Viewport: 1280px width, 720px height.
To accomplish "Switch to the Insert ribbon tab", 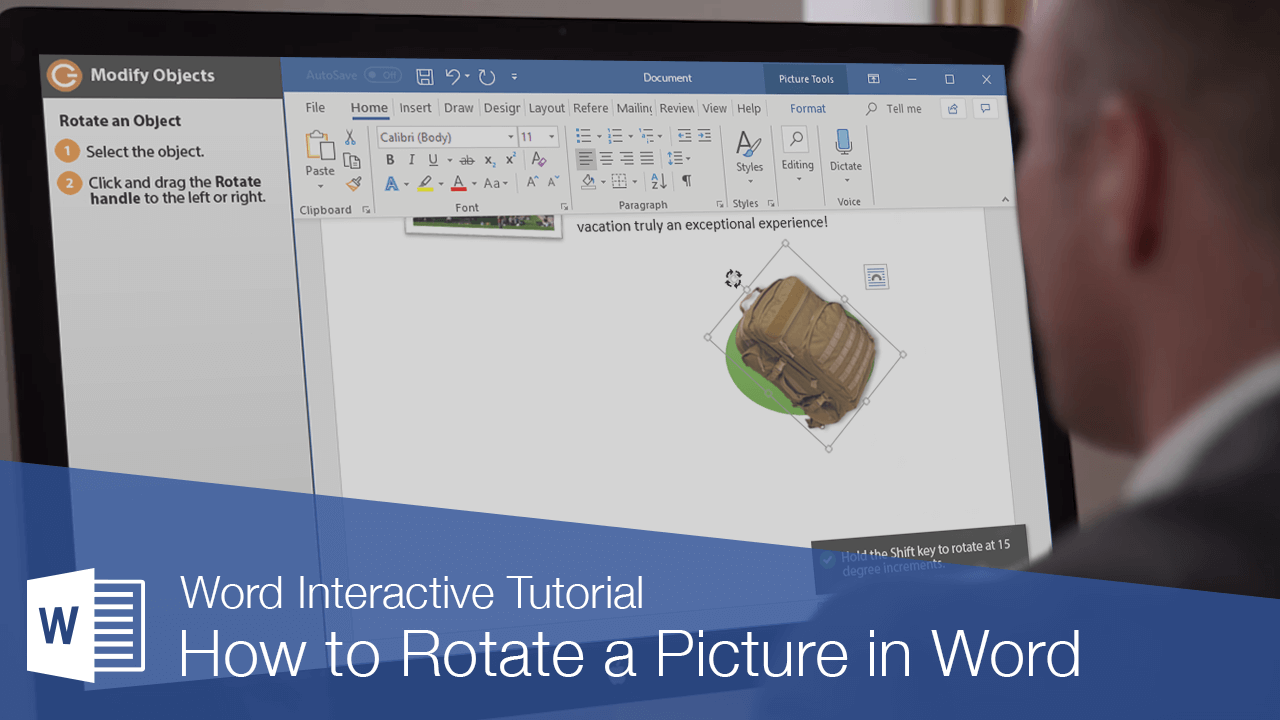I will coord(415,107).
